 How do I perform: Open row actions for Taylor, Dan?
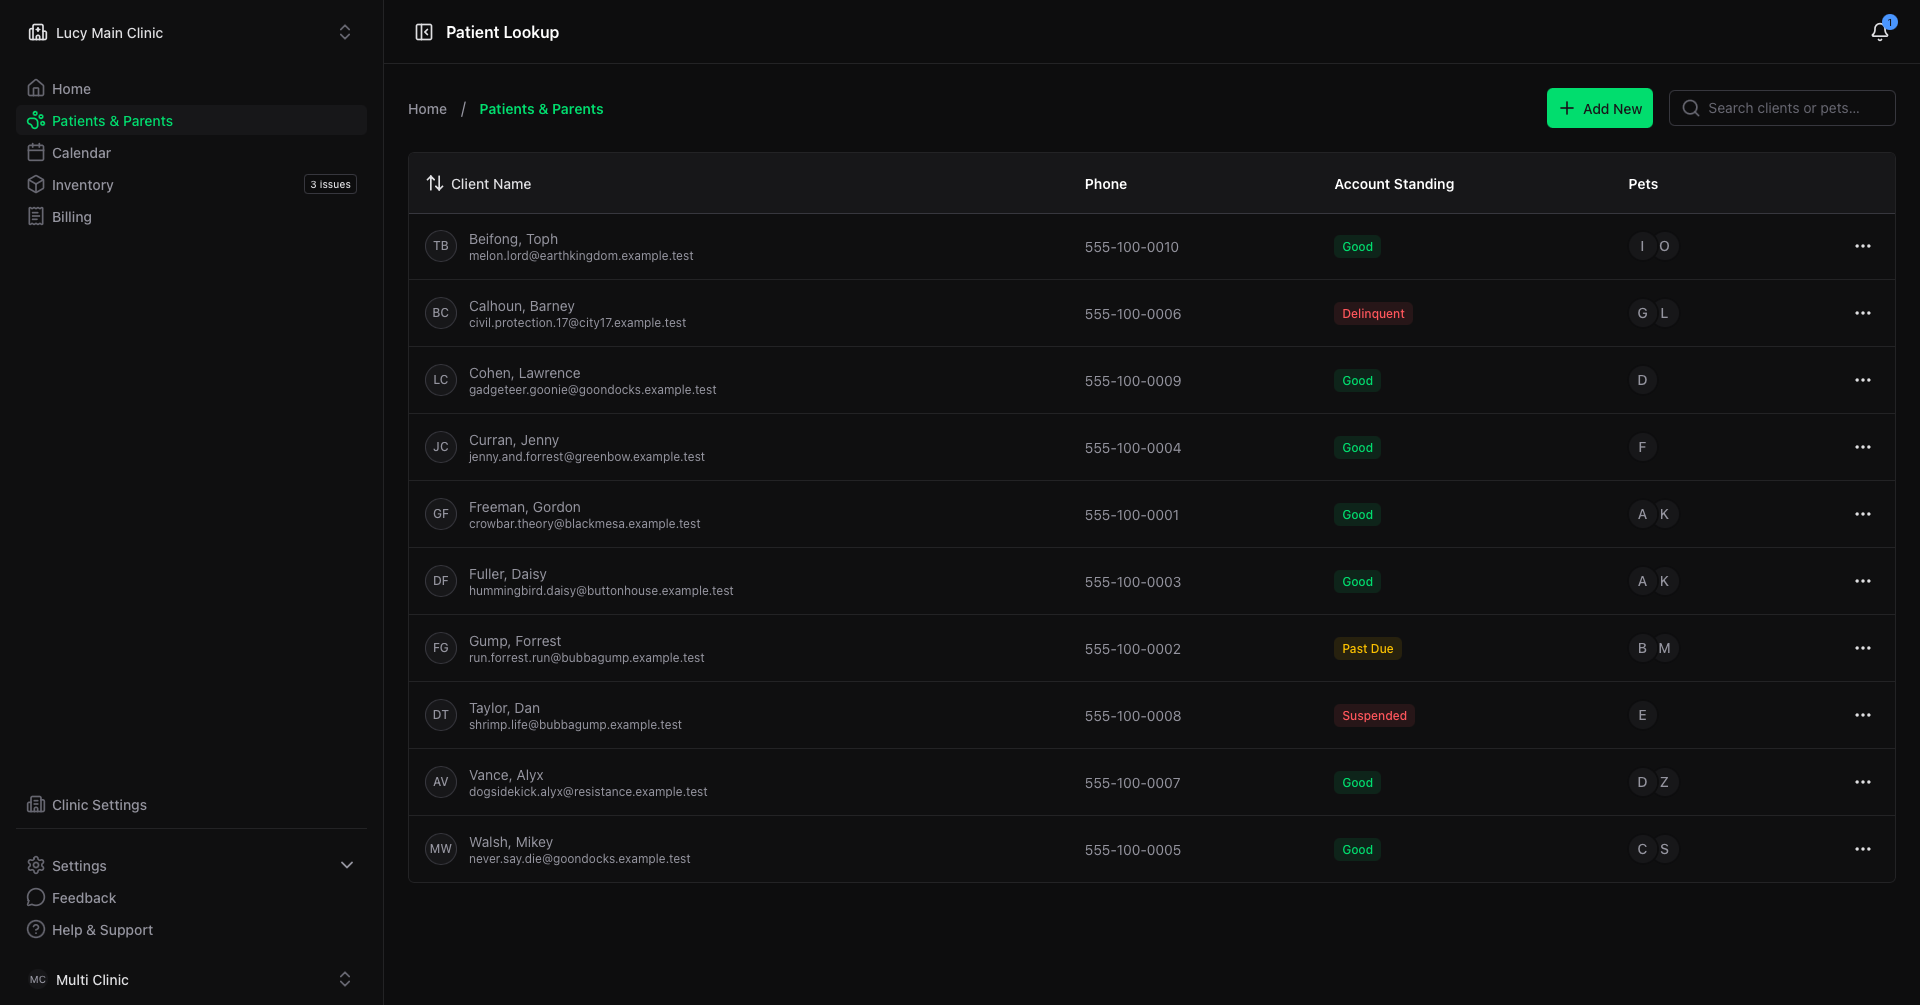(x=1863, y=715)
